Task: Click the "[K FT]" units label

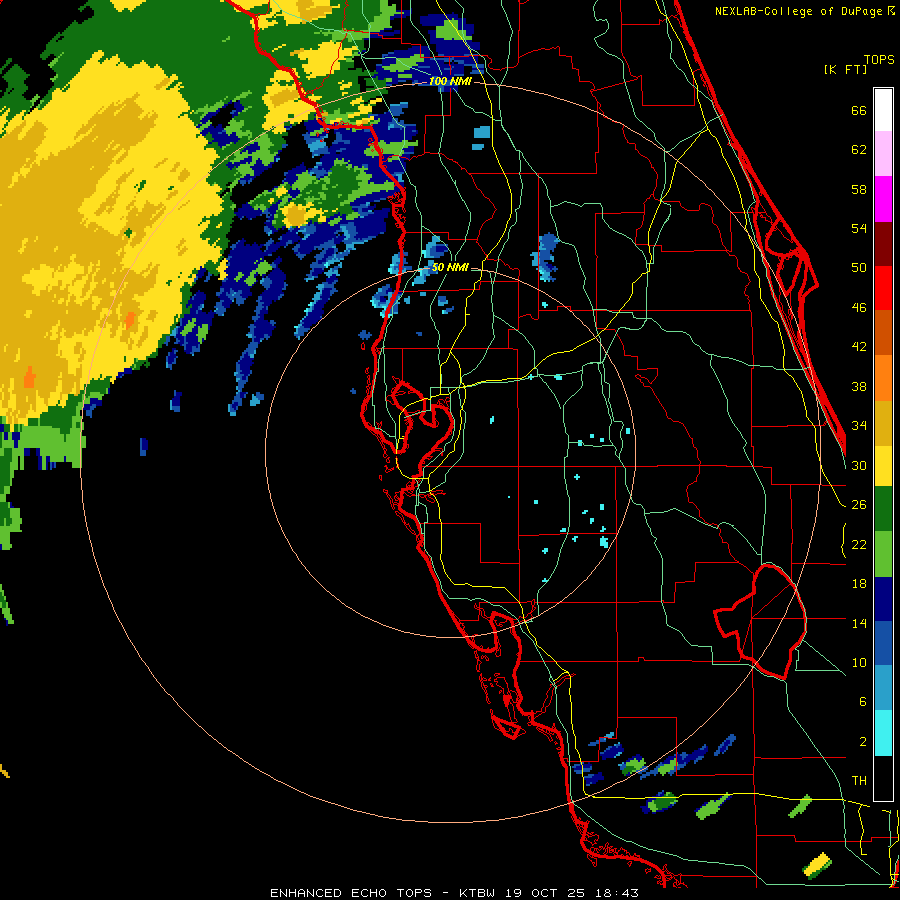Action: coord(845,69)
